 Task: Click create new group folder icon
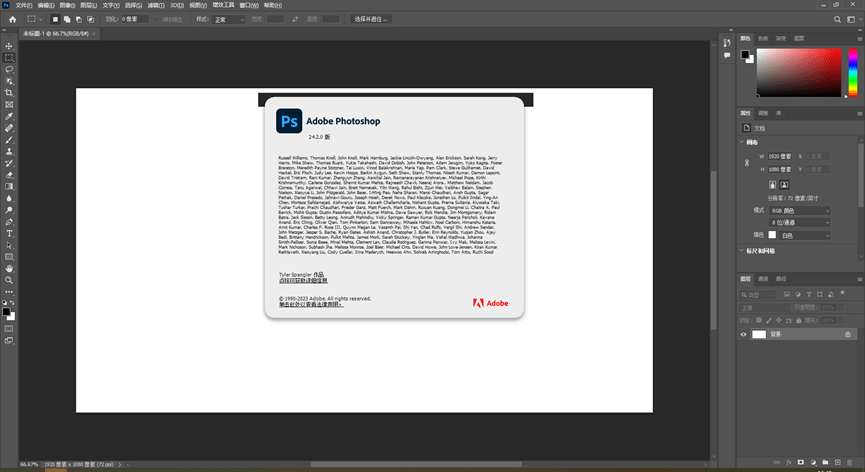pyautogui.click(x=825, y=462)
